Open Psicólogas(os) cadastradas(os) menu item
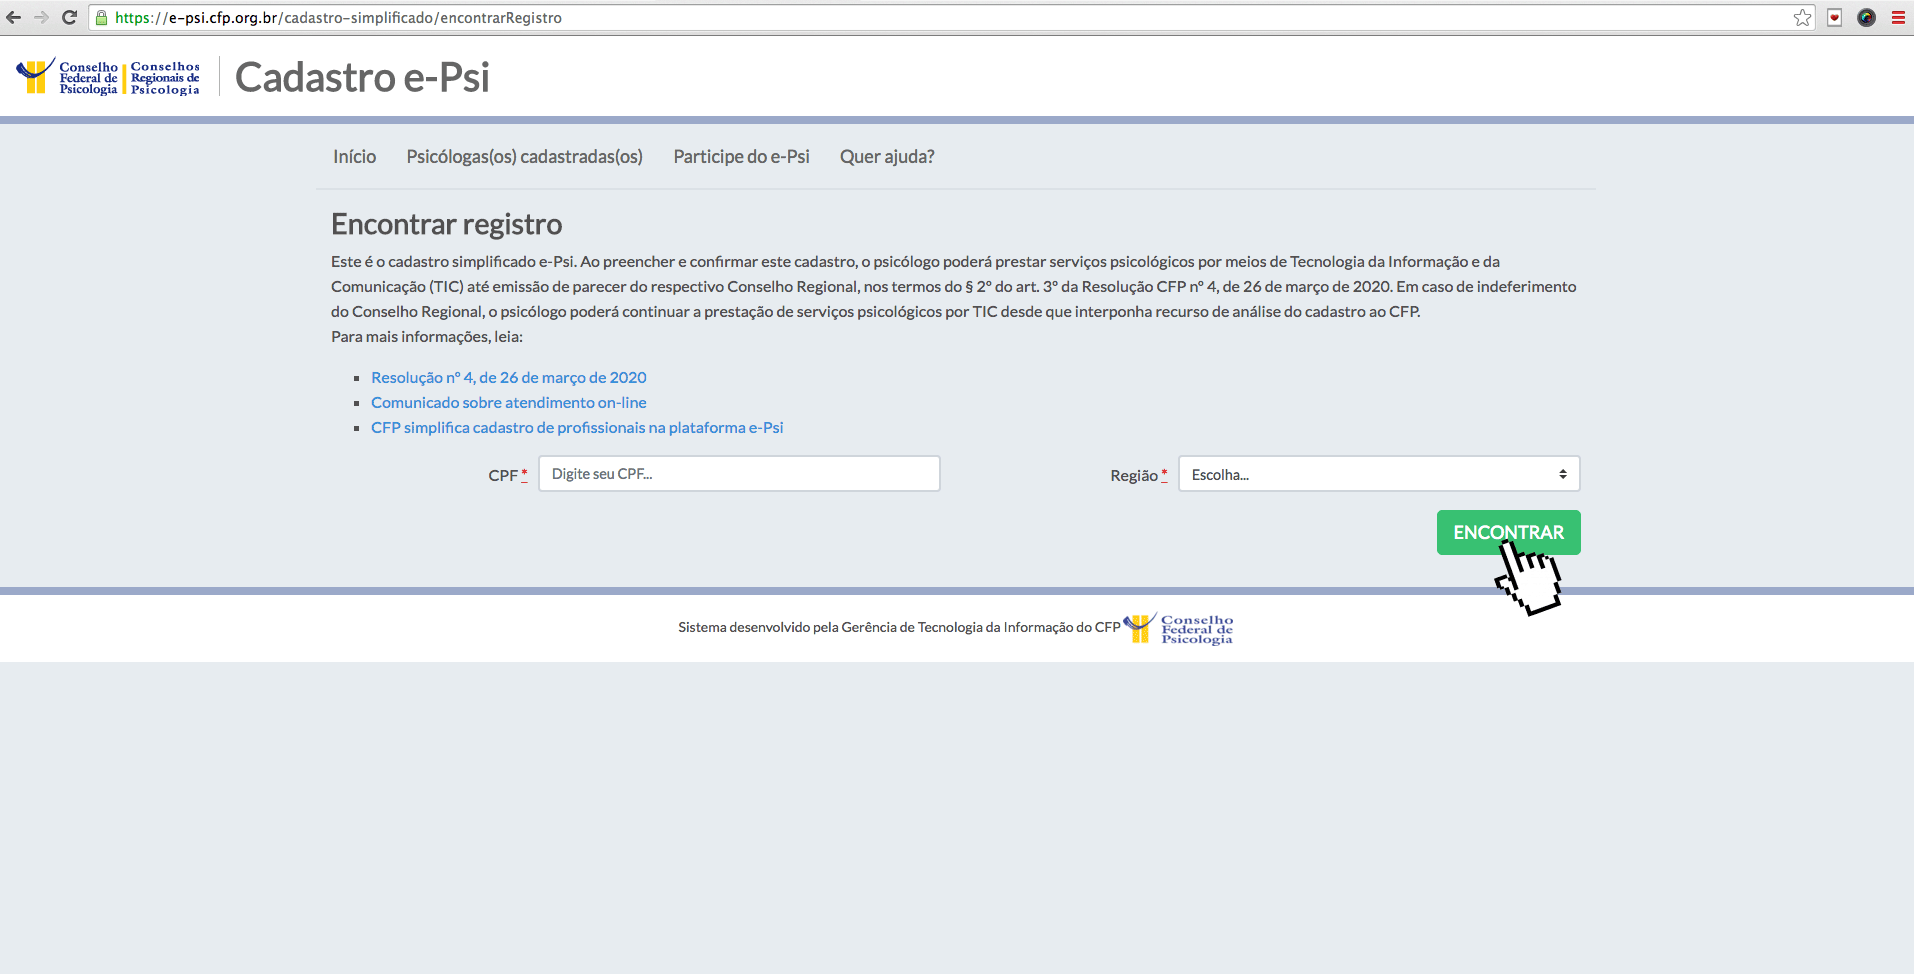 (x=524, y=157)
